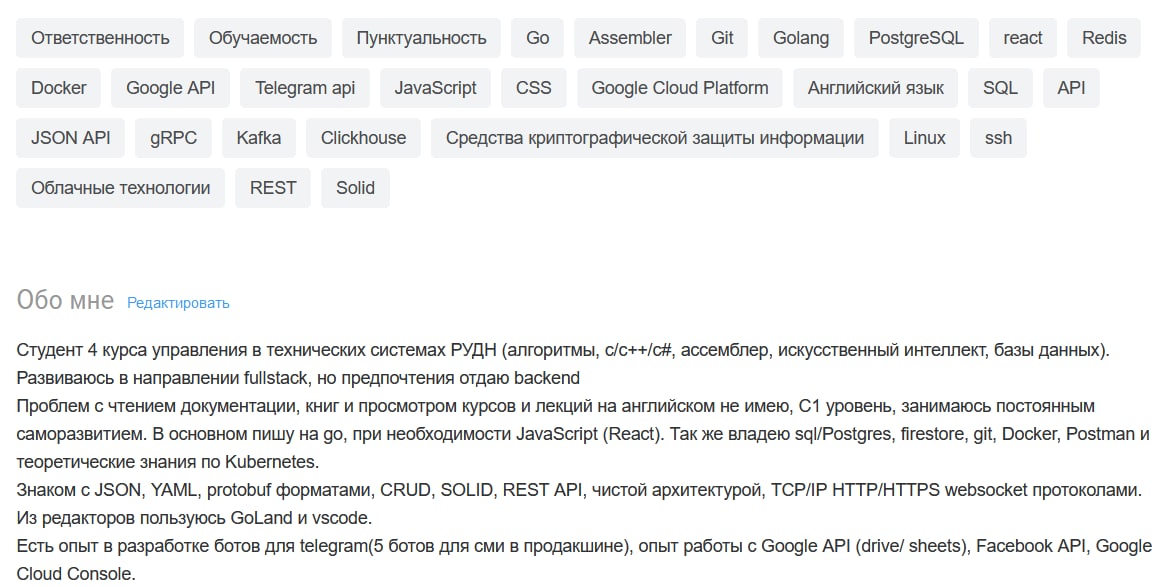Click the Обо мне section heading

[65, 300]
